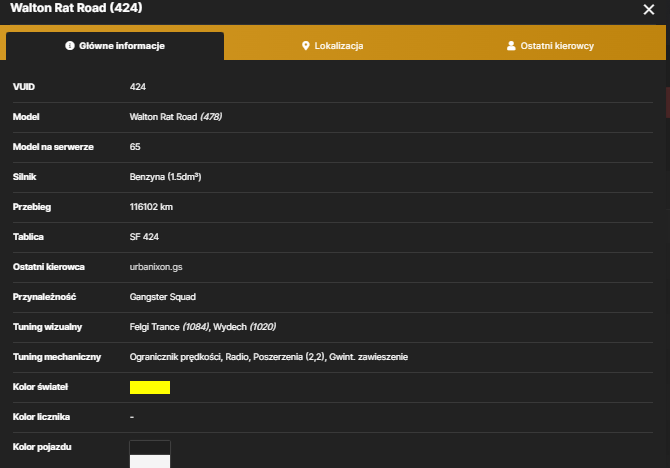Select the Przynależność value Gangster Squad
This screenshot has height=468, width=670.
[163, 297]
